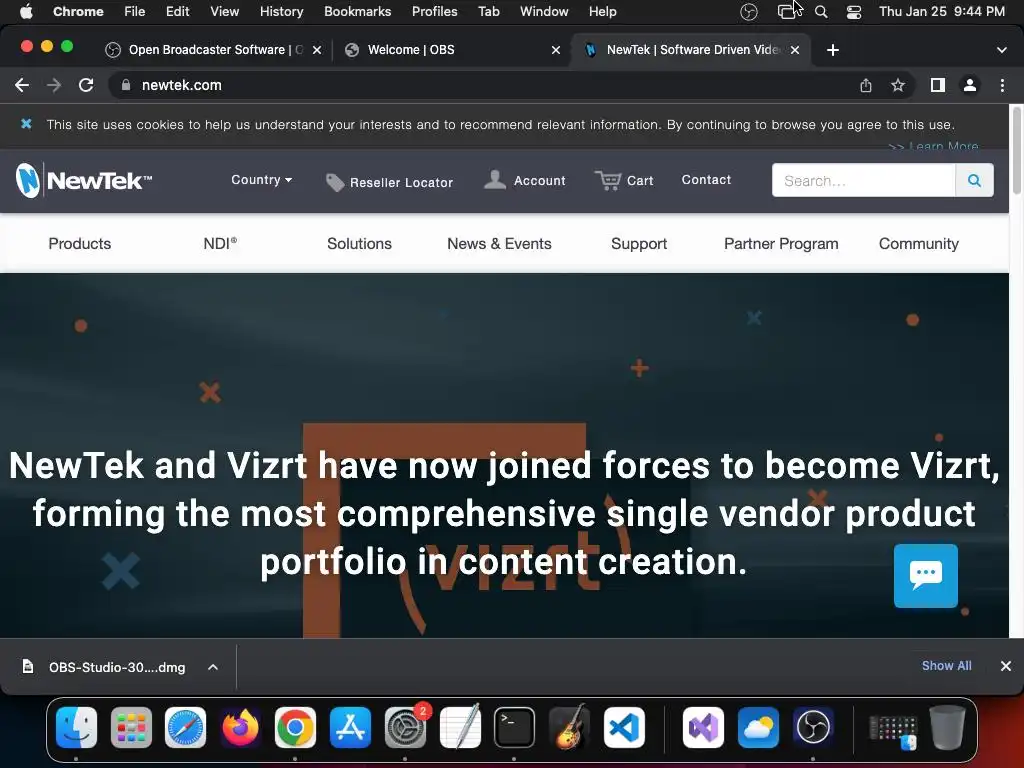Viewport: 1024px width, 768px height.
Task: Open System Preferences from the Dock
Action: (405, 727)
